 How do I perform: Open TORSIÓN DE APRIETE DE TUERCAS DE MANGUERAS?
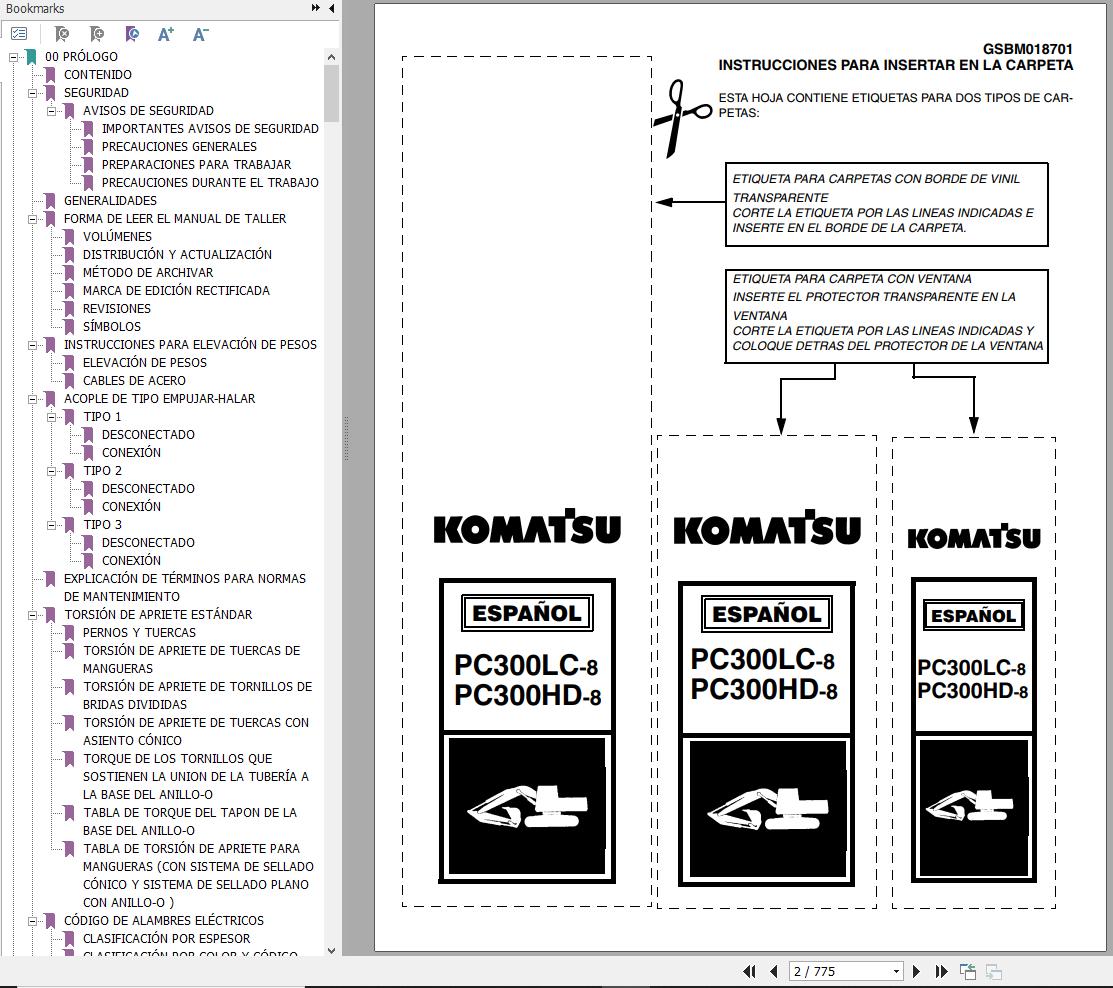pyautogui.click(x=192, y=659)
